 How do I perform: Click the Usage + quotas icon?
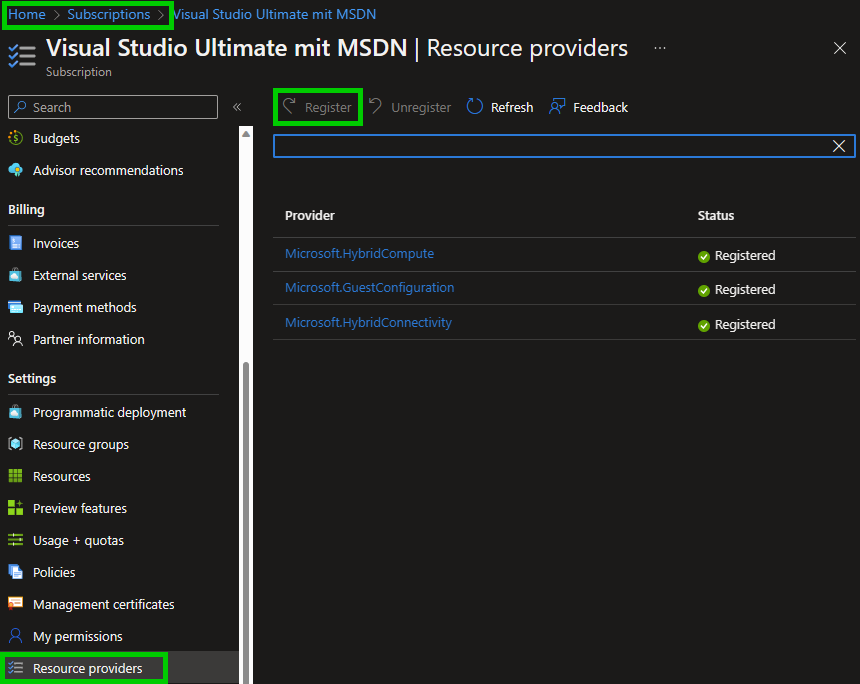(15, 540)
